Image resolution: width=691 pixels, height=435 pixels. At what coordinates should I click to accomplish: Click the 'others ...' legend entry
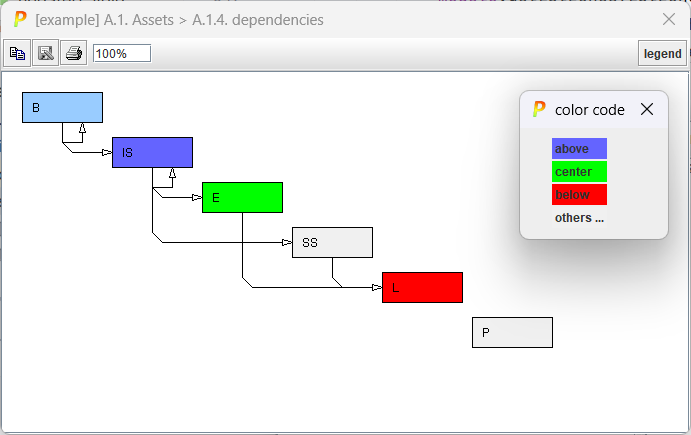(x=579, y=218)
